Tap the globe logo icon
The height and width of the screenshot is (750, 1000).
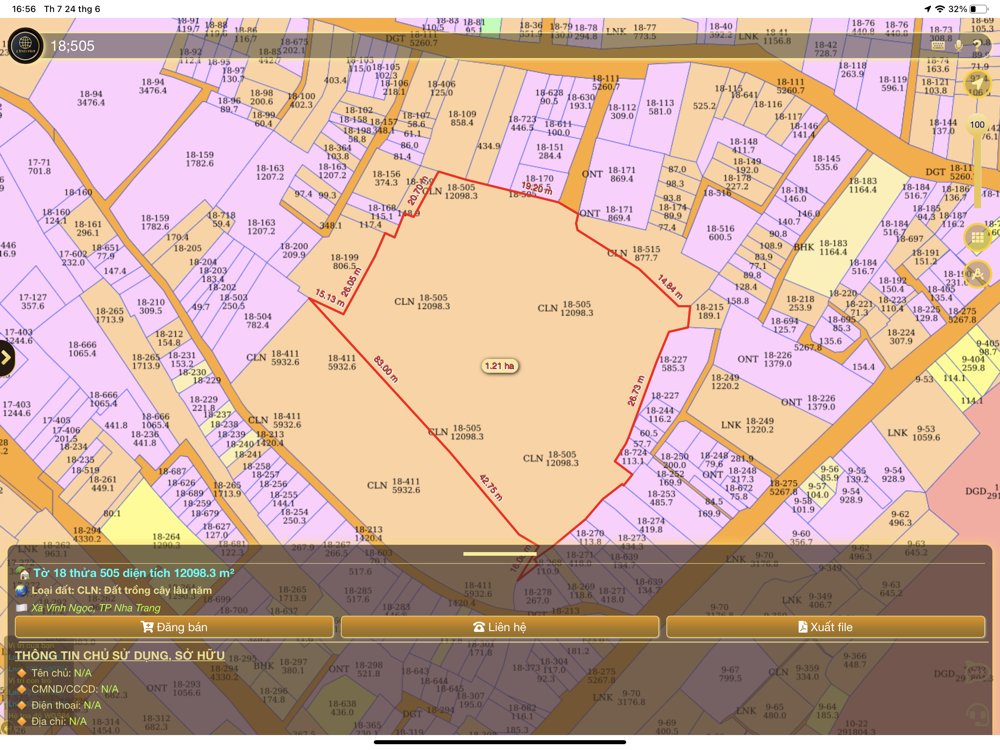(26, 45)
